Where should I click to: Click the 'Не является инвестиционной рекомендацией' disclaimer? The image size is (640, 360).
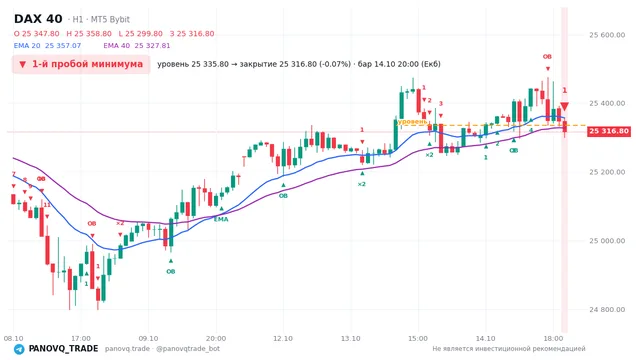coord(509,349)
